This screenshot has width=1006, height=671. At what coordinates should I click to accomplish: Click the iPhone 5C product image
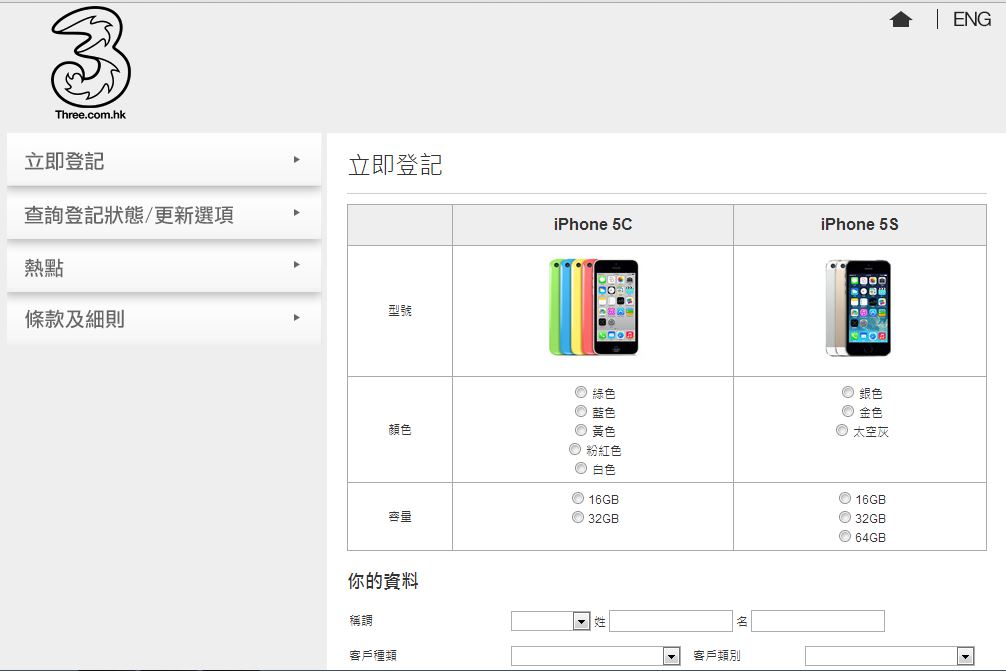click(x=593, y=307)
